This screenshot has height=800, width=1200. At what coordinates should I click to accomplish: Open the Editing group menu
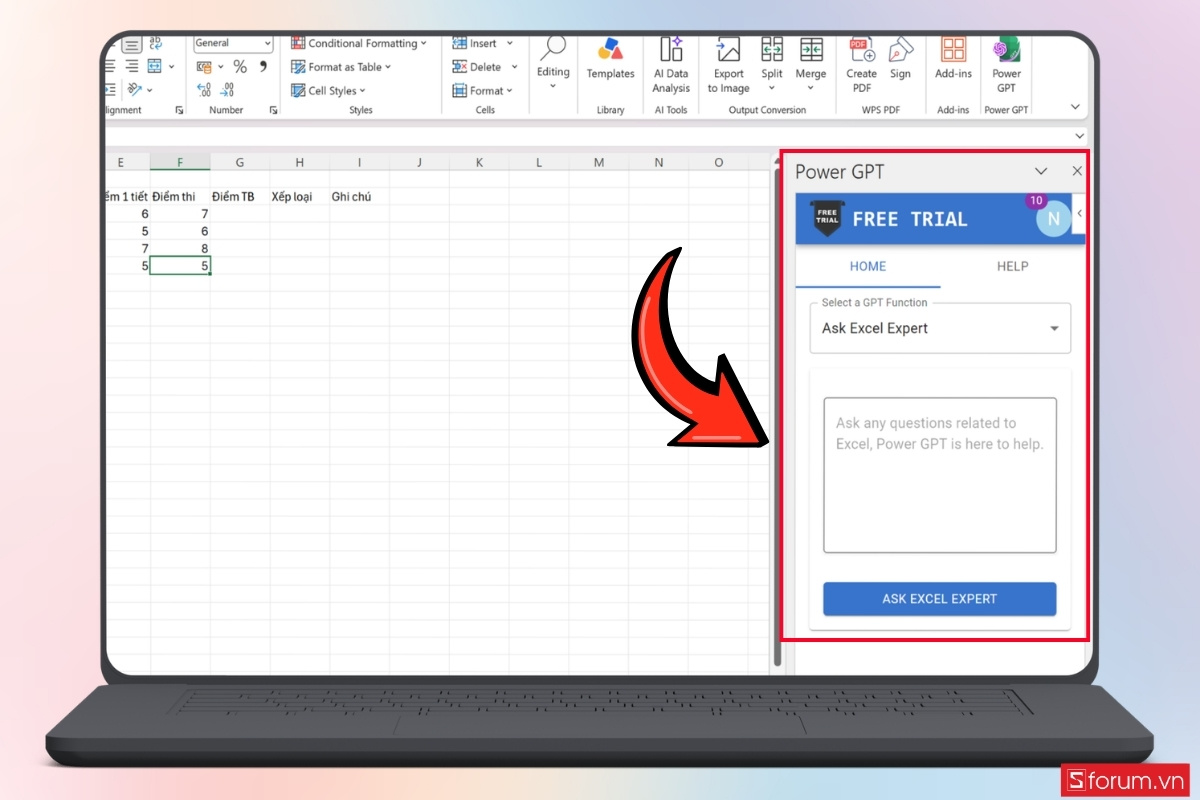click(553, 63)
